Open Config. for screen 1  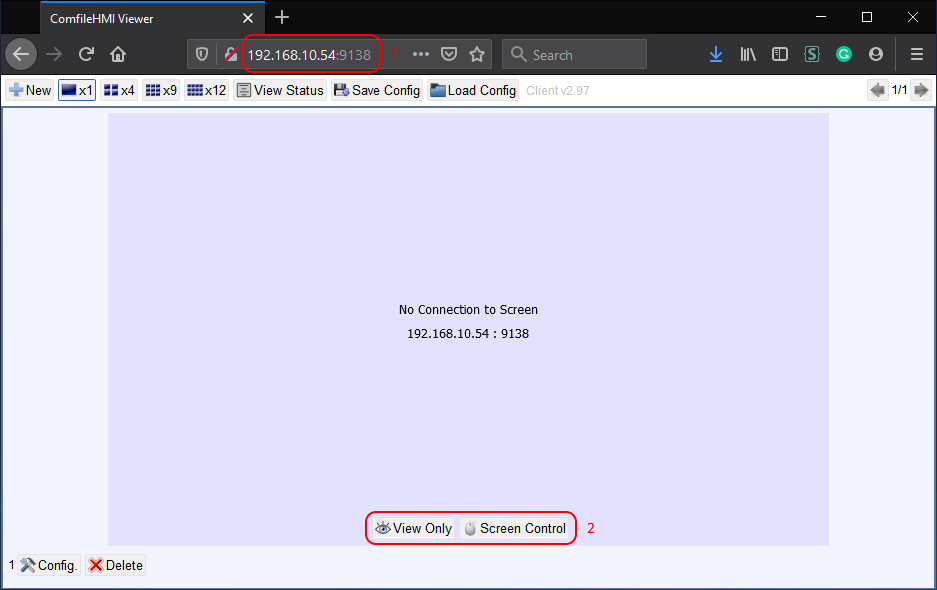[x=49, y=565]
